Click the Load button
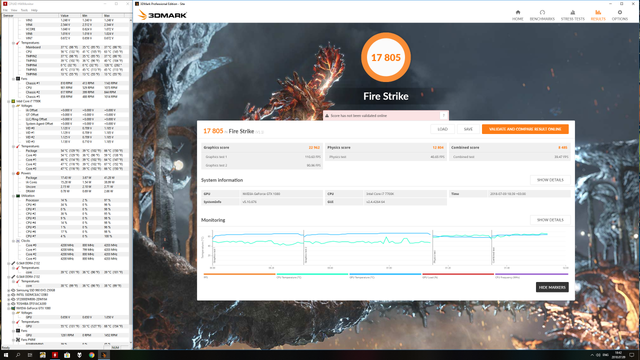The width and height of the screenshot is (640, 360). 442,129
